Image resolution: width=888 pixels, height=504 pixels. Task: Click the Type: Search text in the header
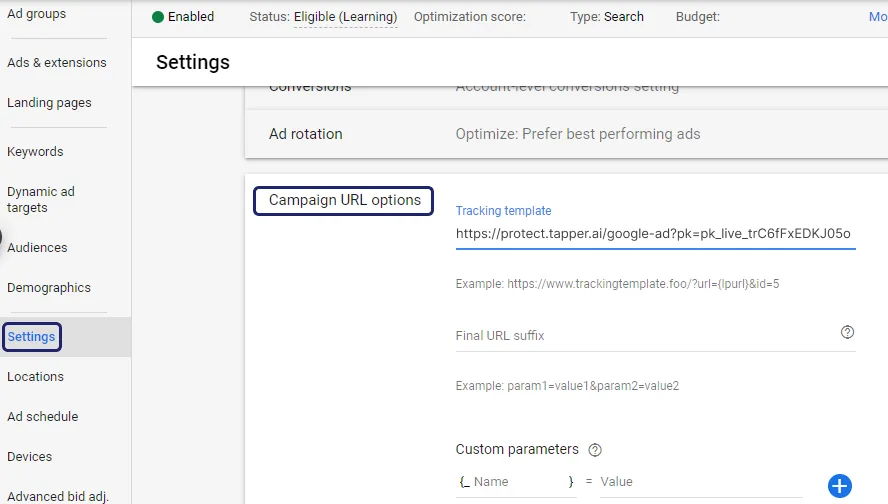[607, 17]
